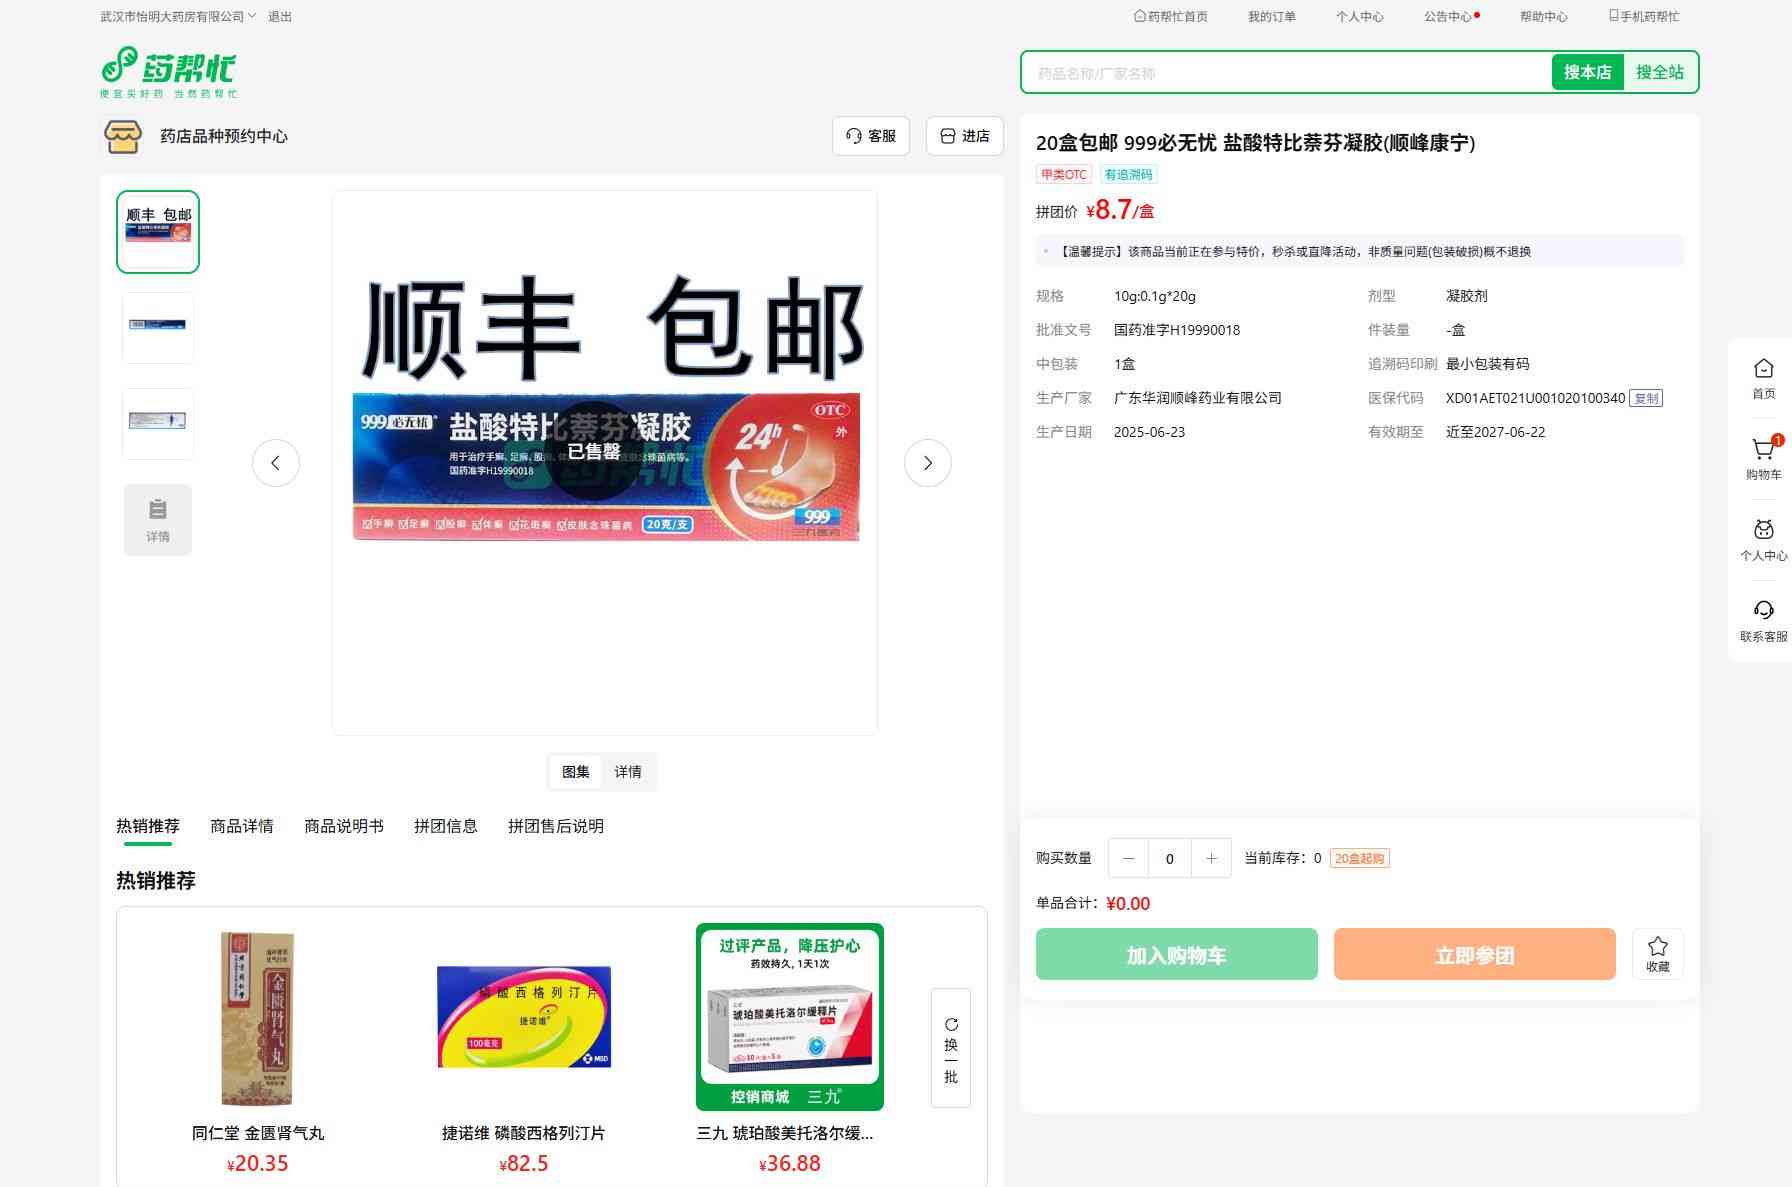Open the 拼团信息 tab
1792x1187 pixels.
click(445, 826)
